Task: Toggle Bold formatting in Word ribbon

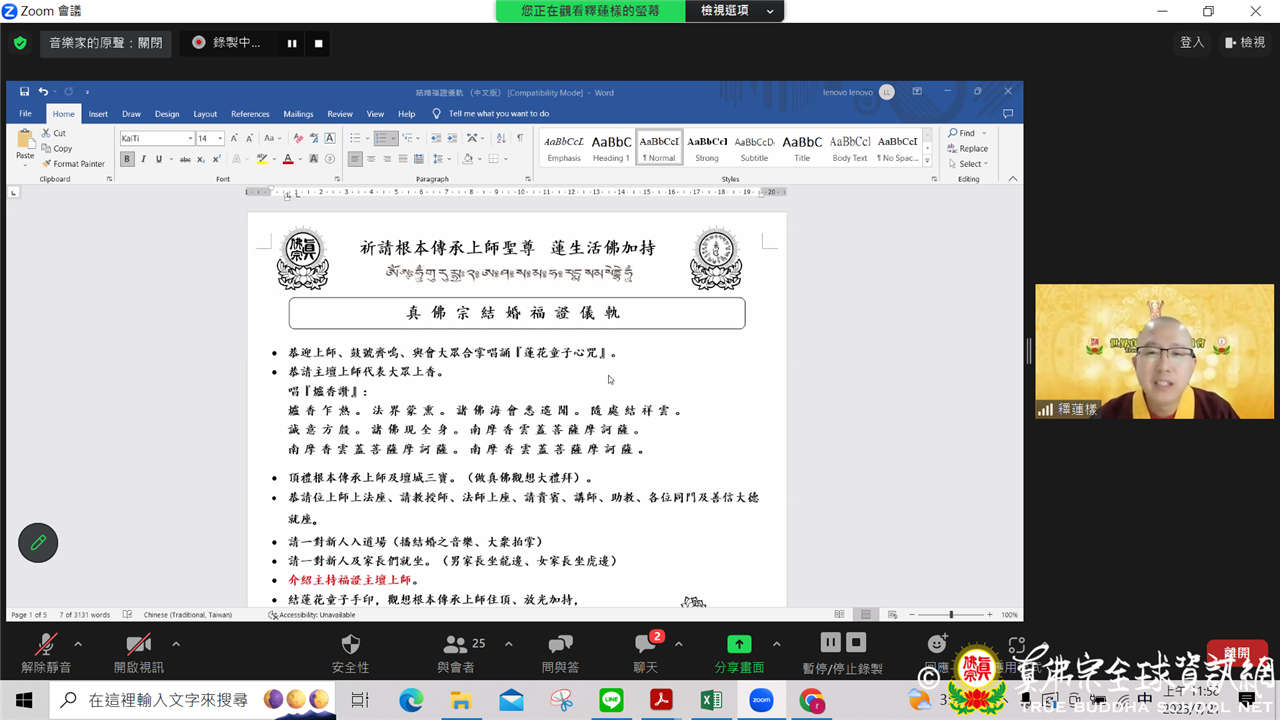Action: (x=127, y=159)
